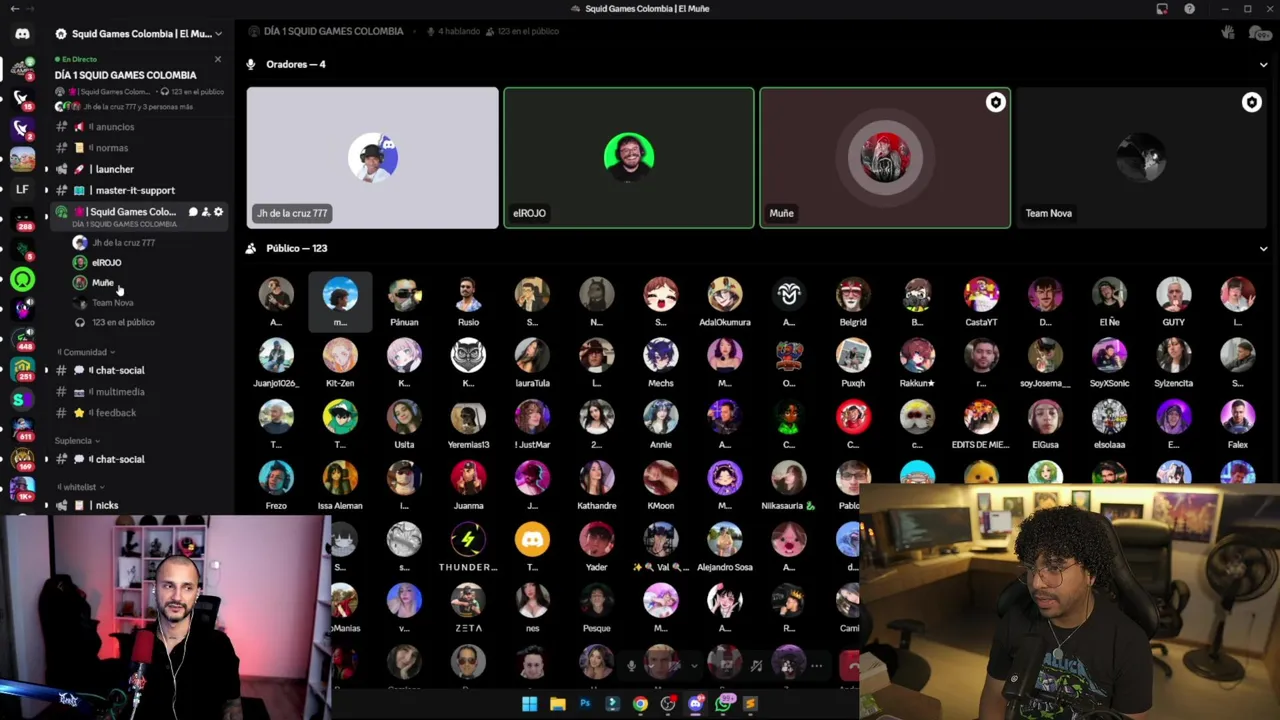This screenshot has width=1280, height=720.
Task: Open the multimedia channel
Action: pyautogui.click(x=140, y=392)
